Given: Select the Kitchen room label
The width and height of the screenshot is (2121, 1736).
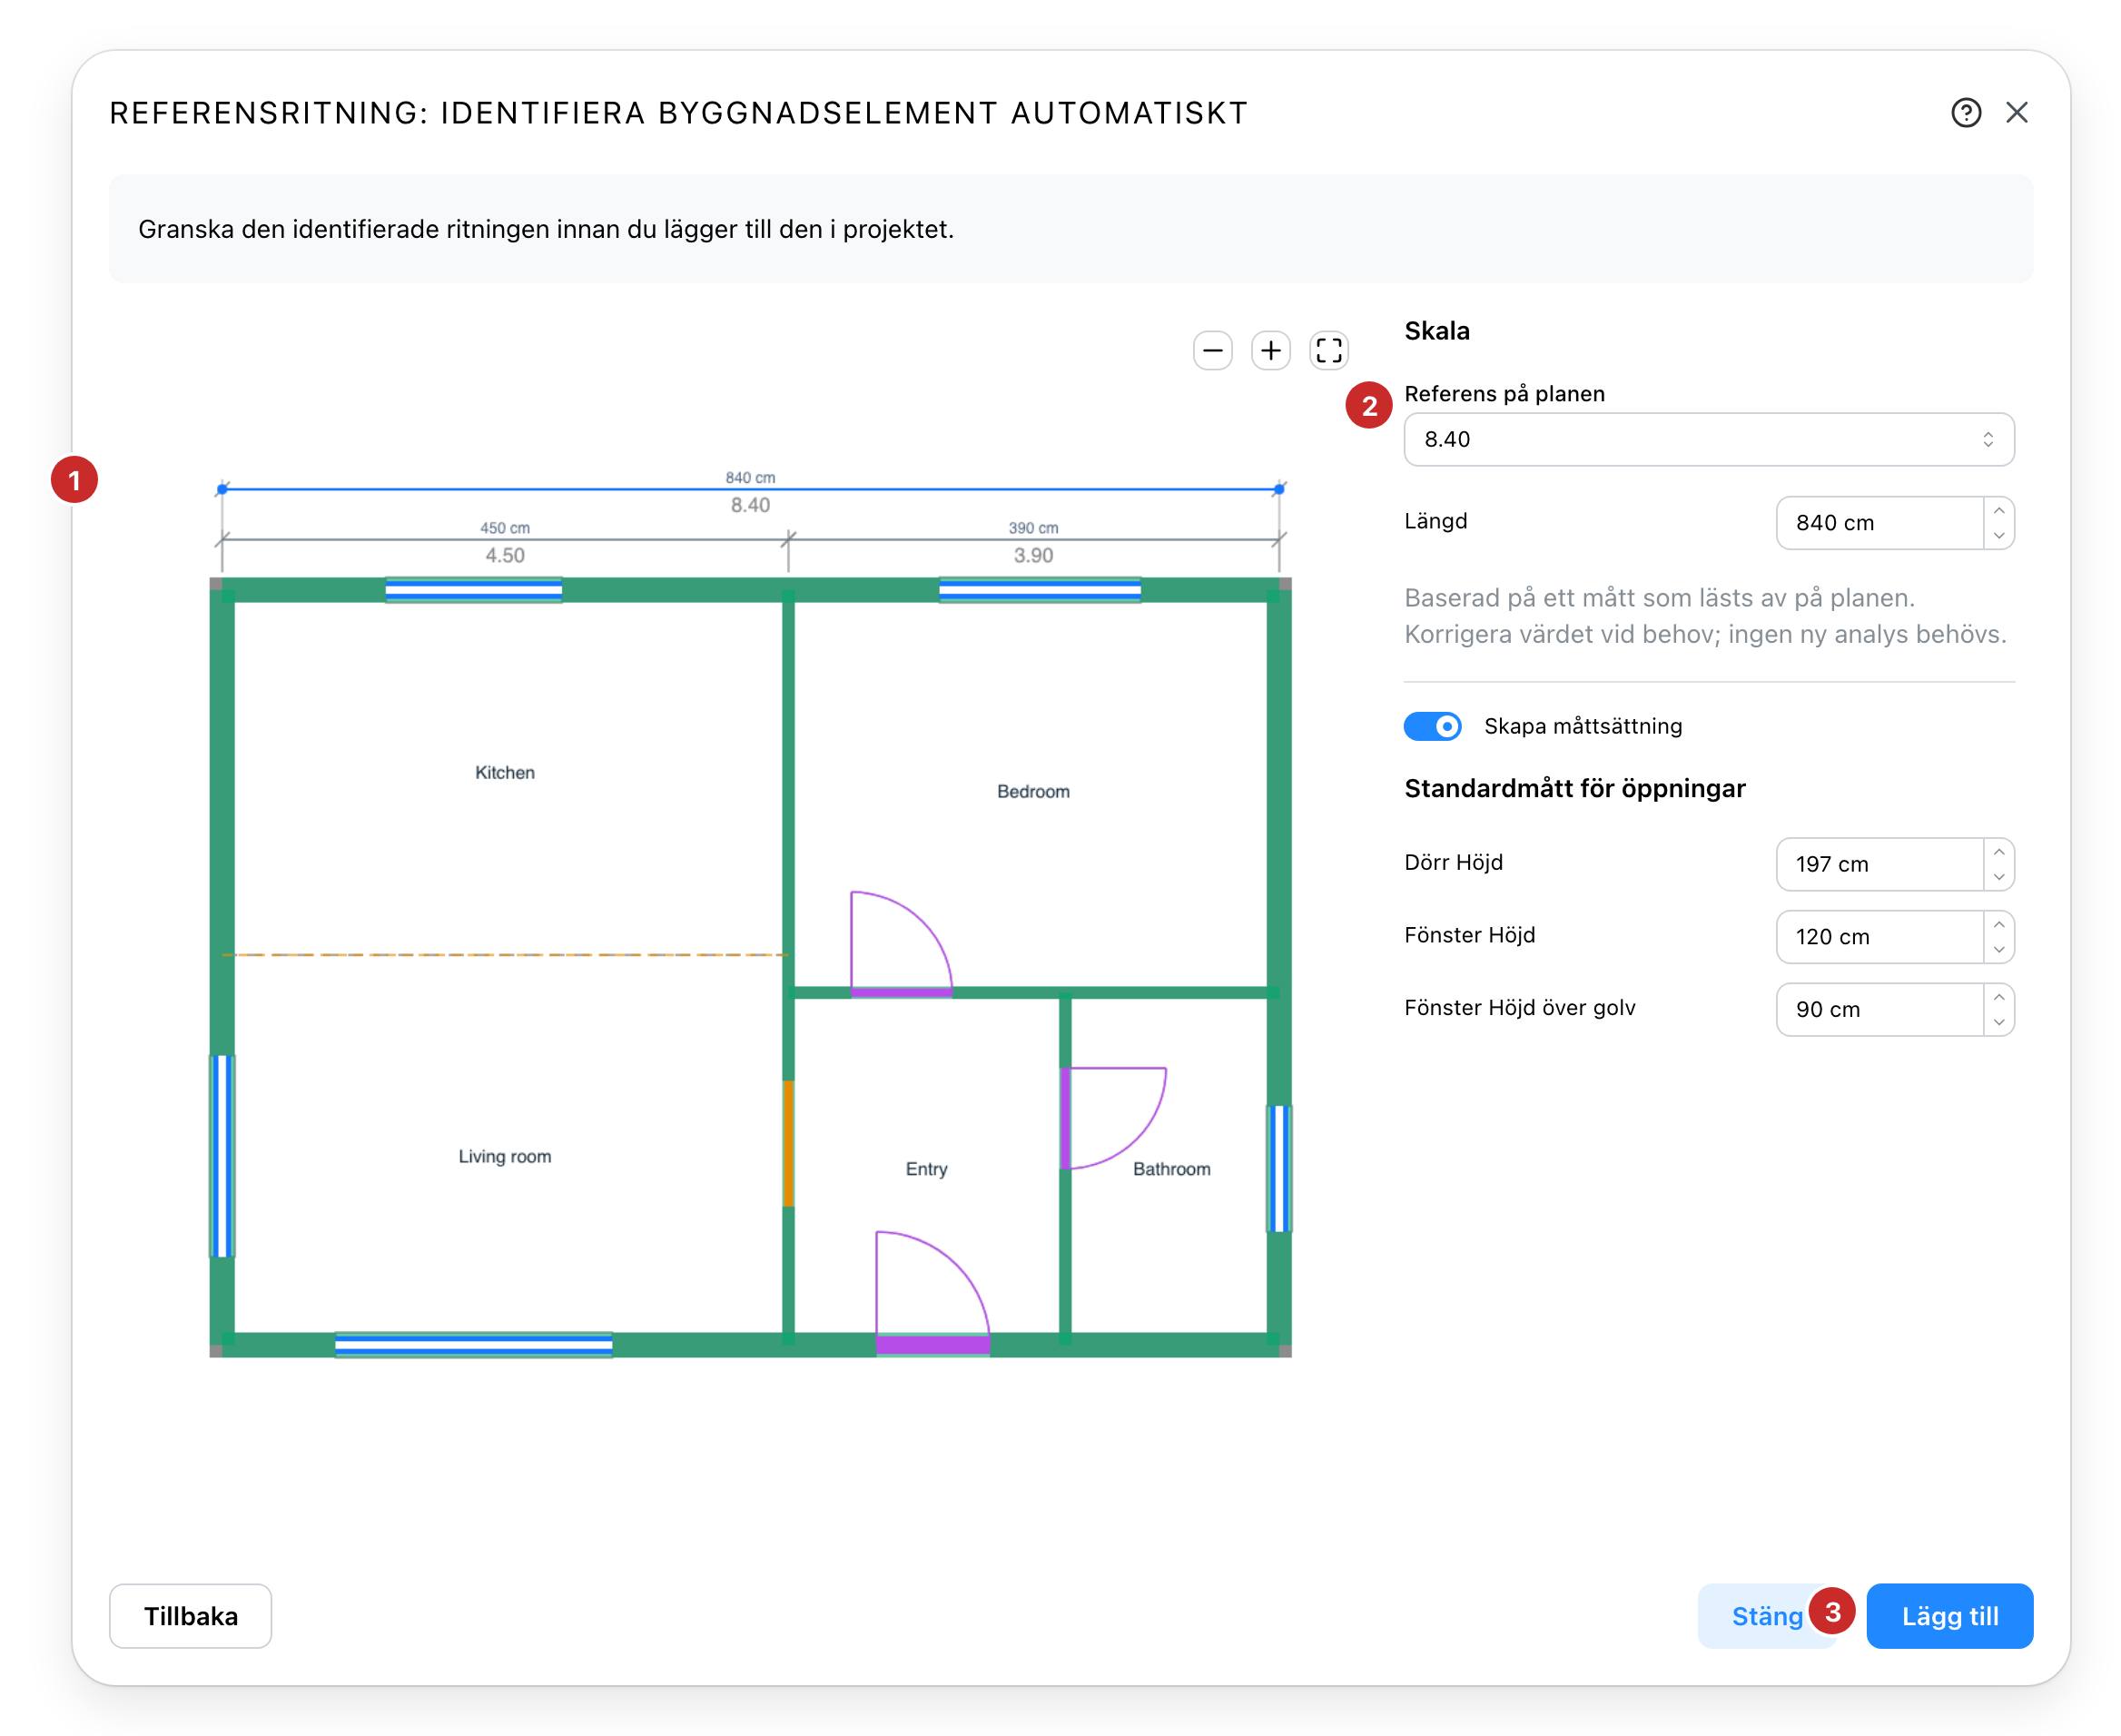Looking at the screenshot, I should coord(504,773).
